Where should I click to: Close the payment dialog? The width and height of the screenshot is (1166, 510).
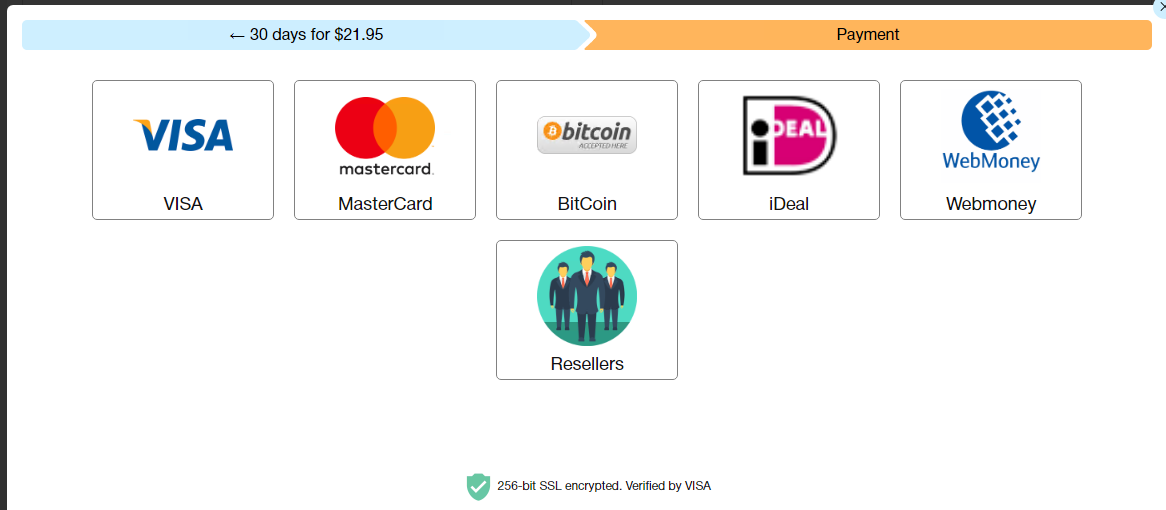pos(1162,5)
